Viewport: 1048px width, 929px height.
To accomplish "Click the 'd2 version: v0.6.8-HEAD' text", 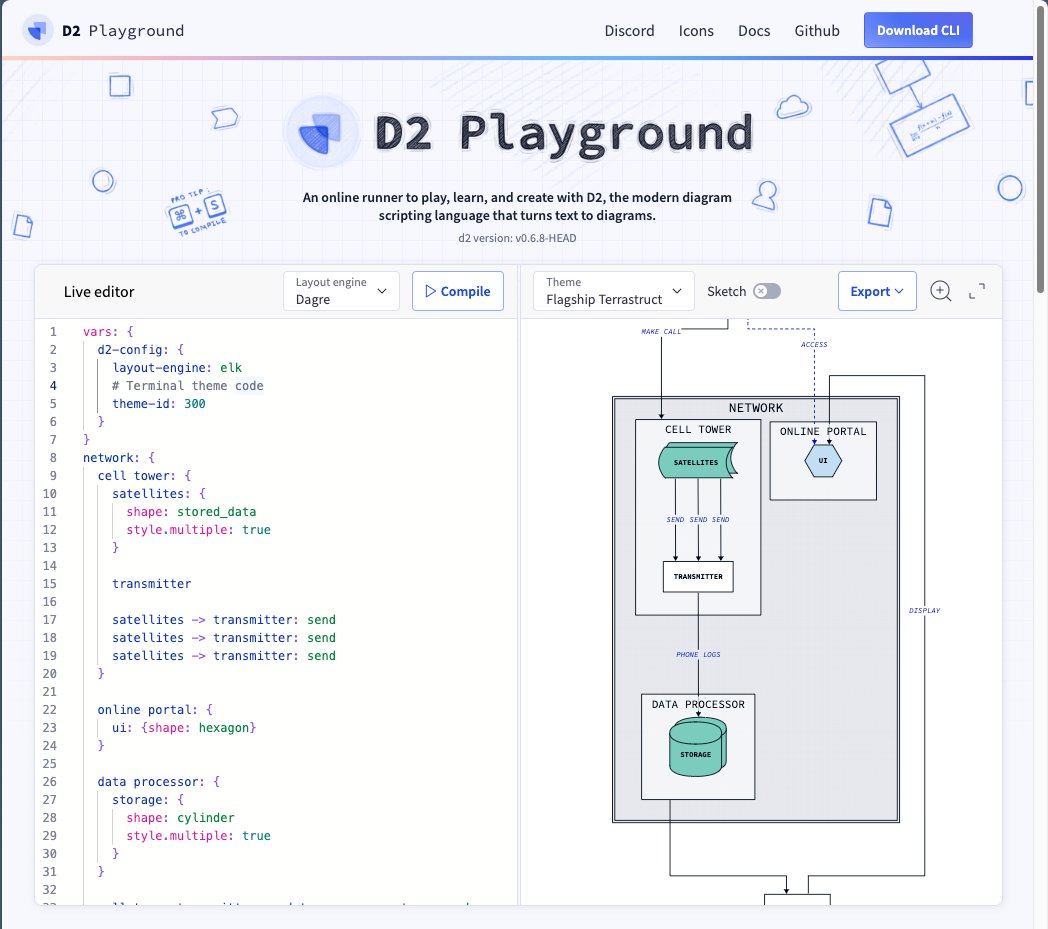I will 517,238.
